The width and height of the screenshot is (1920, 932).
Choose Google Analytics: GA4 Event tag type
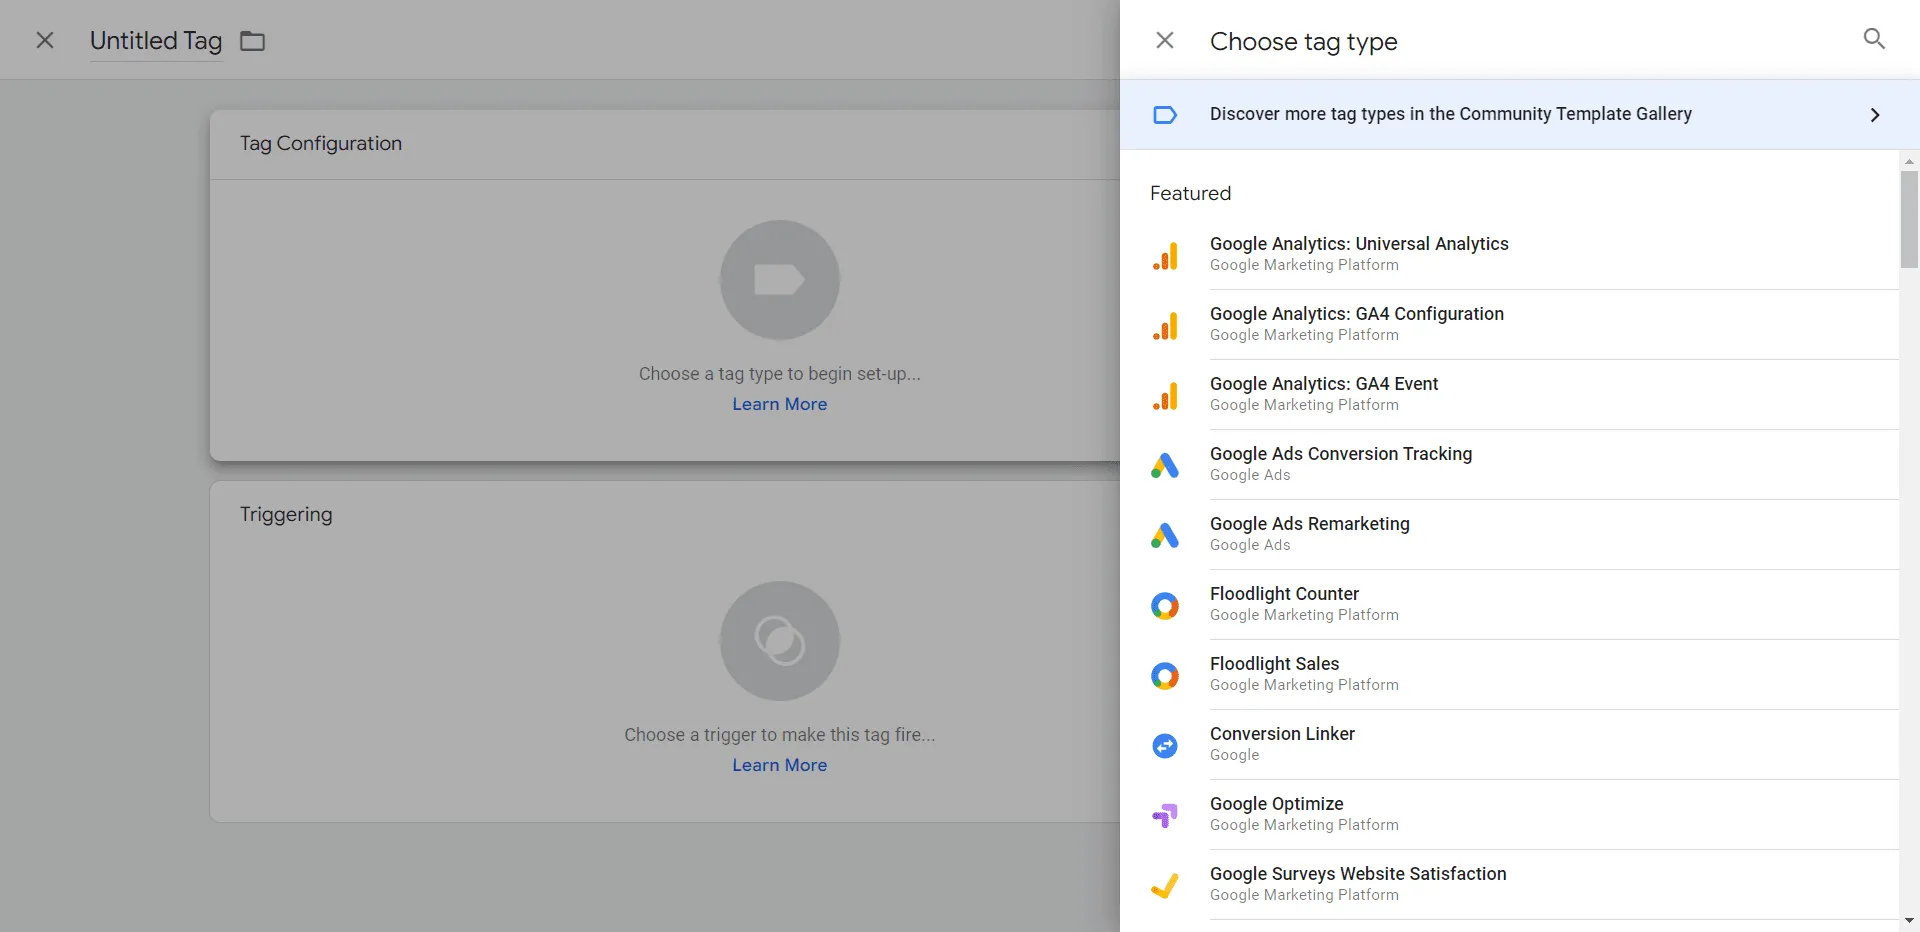coord(1510,395)
